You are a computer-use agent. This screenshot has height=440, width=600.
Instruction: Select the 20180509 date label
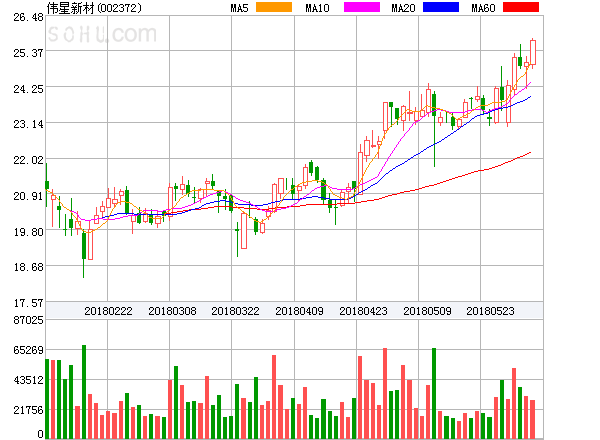(x=427, y=311)
